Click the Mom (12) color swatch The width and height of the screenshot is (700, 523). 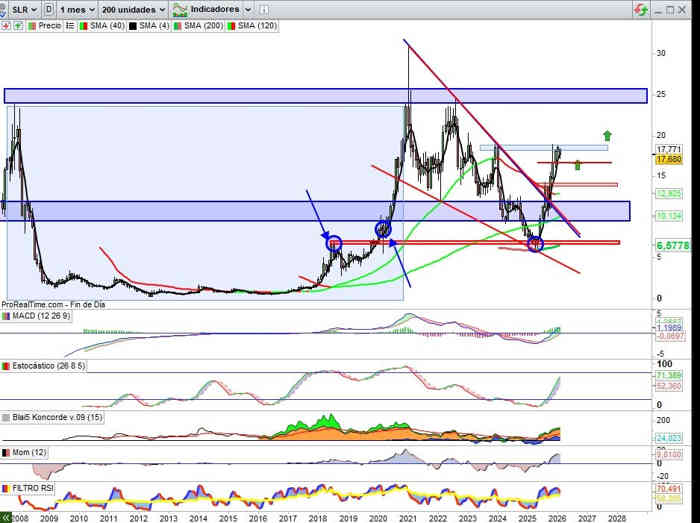(6, 453)
